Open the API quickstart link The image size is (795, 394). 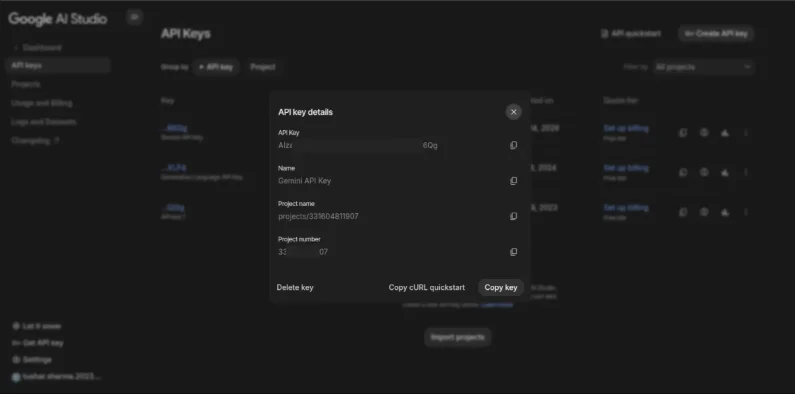click(631, 34)
